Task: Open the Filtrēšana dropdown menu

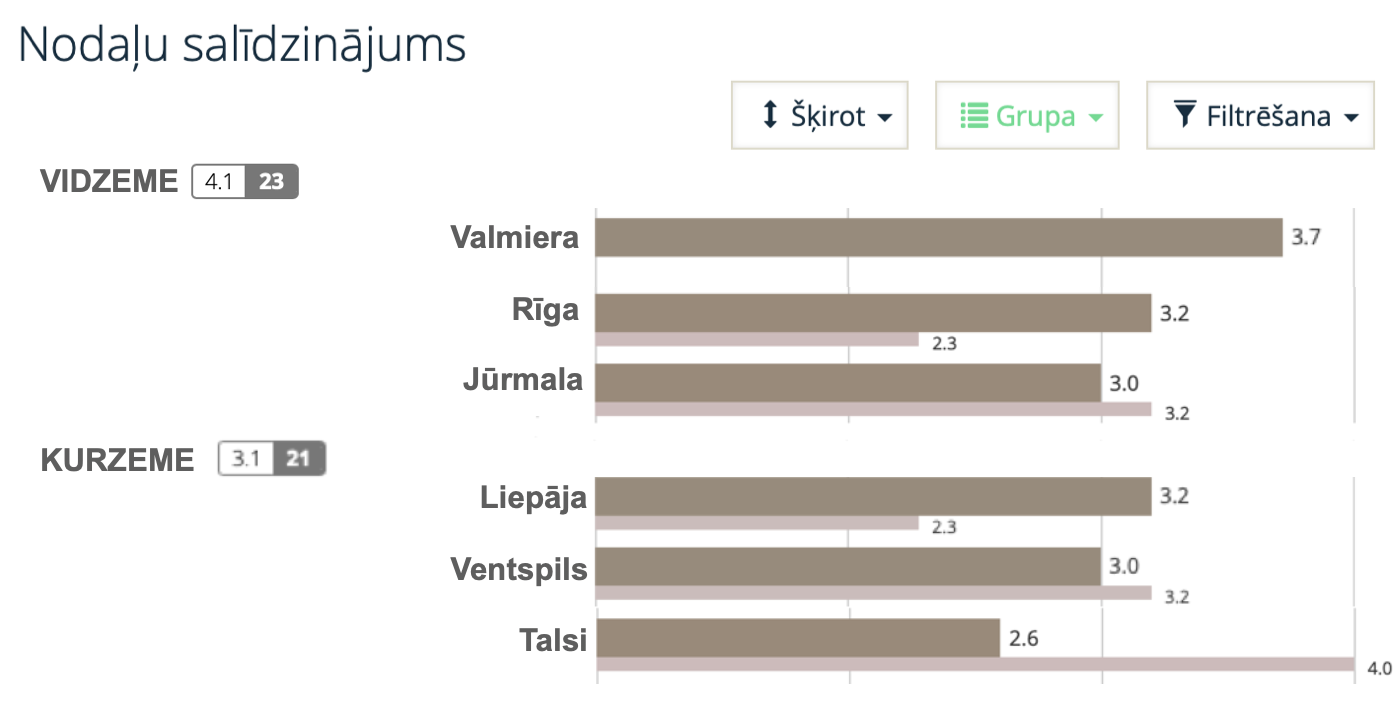Action: (x=1259, y=115)
